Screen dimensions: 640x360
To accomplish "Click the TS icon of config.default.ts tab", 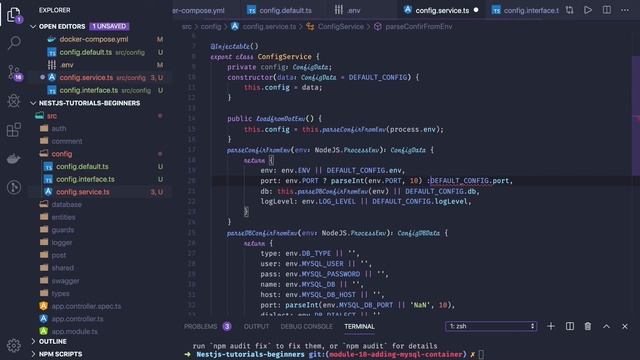I will click(x=251, y=10).
